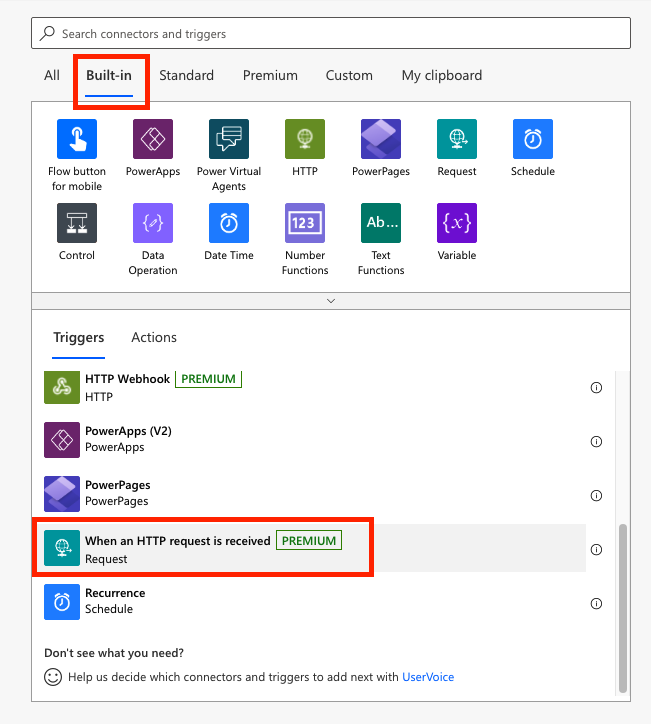Image resolution: width=651 pixels, height=724 pixels.
Task: Open the PowerPages connector in grid
Action: (381, 139)
